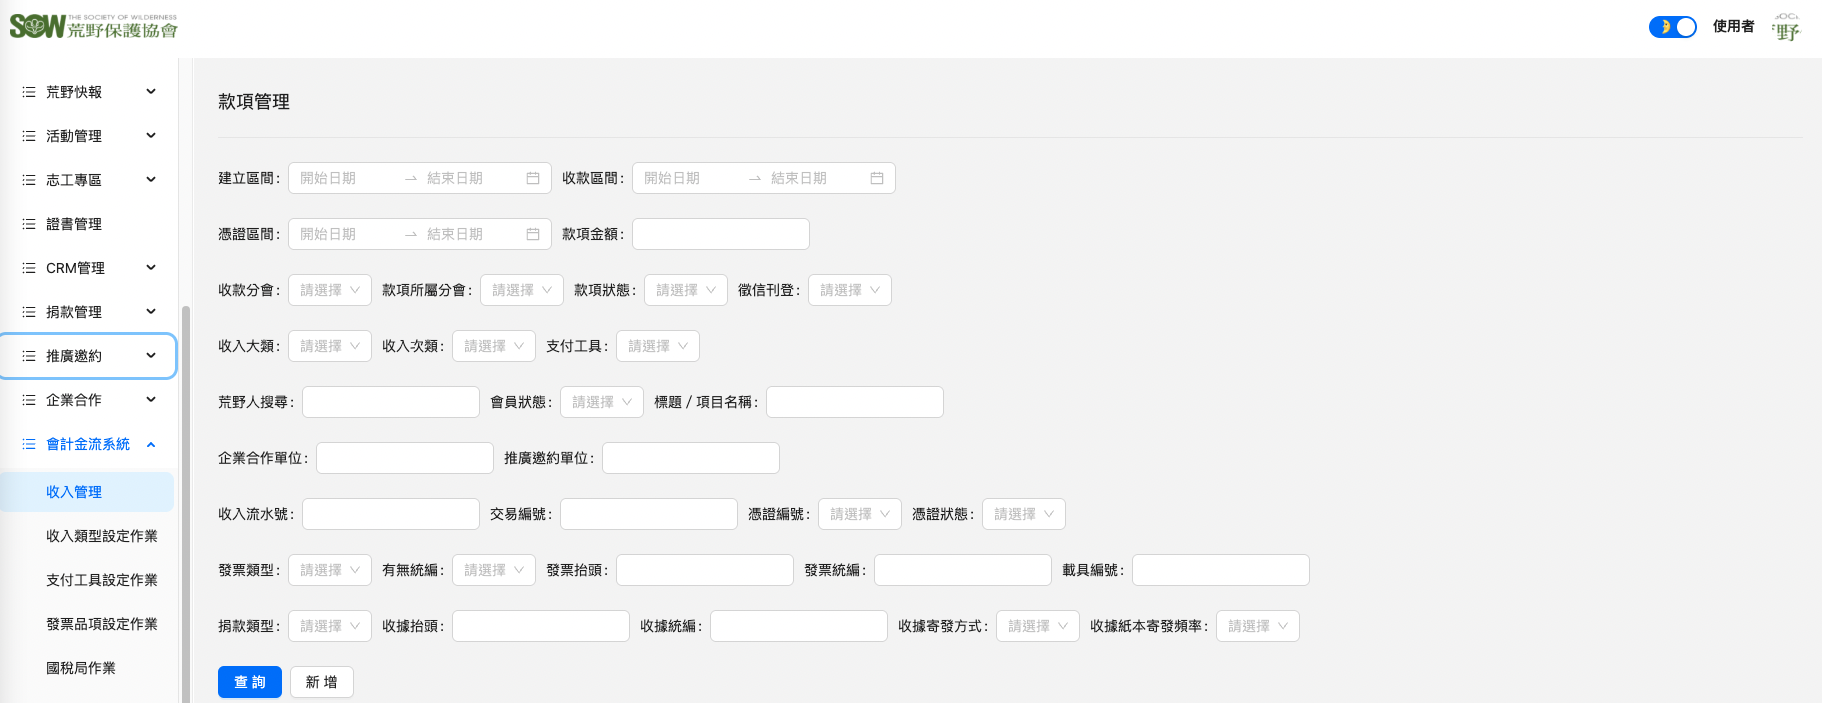The width and height of the screenshot is (1822, 703).
Task: Toggle the dark mode switch
Action: click(1672, 27)
